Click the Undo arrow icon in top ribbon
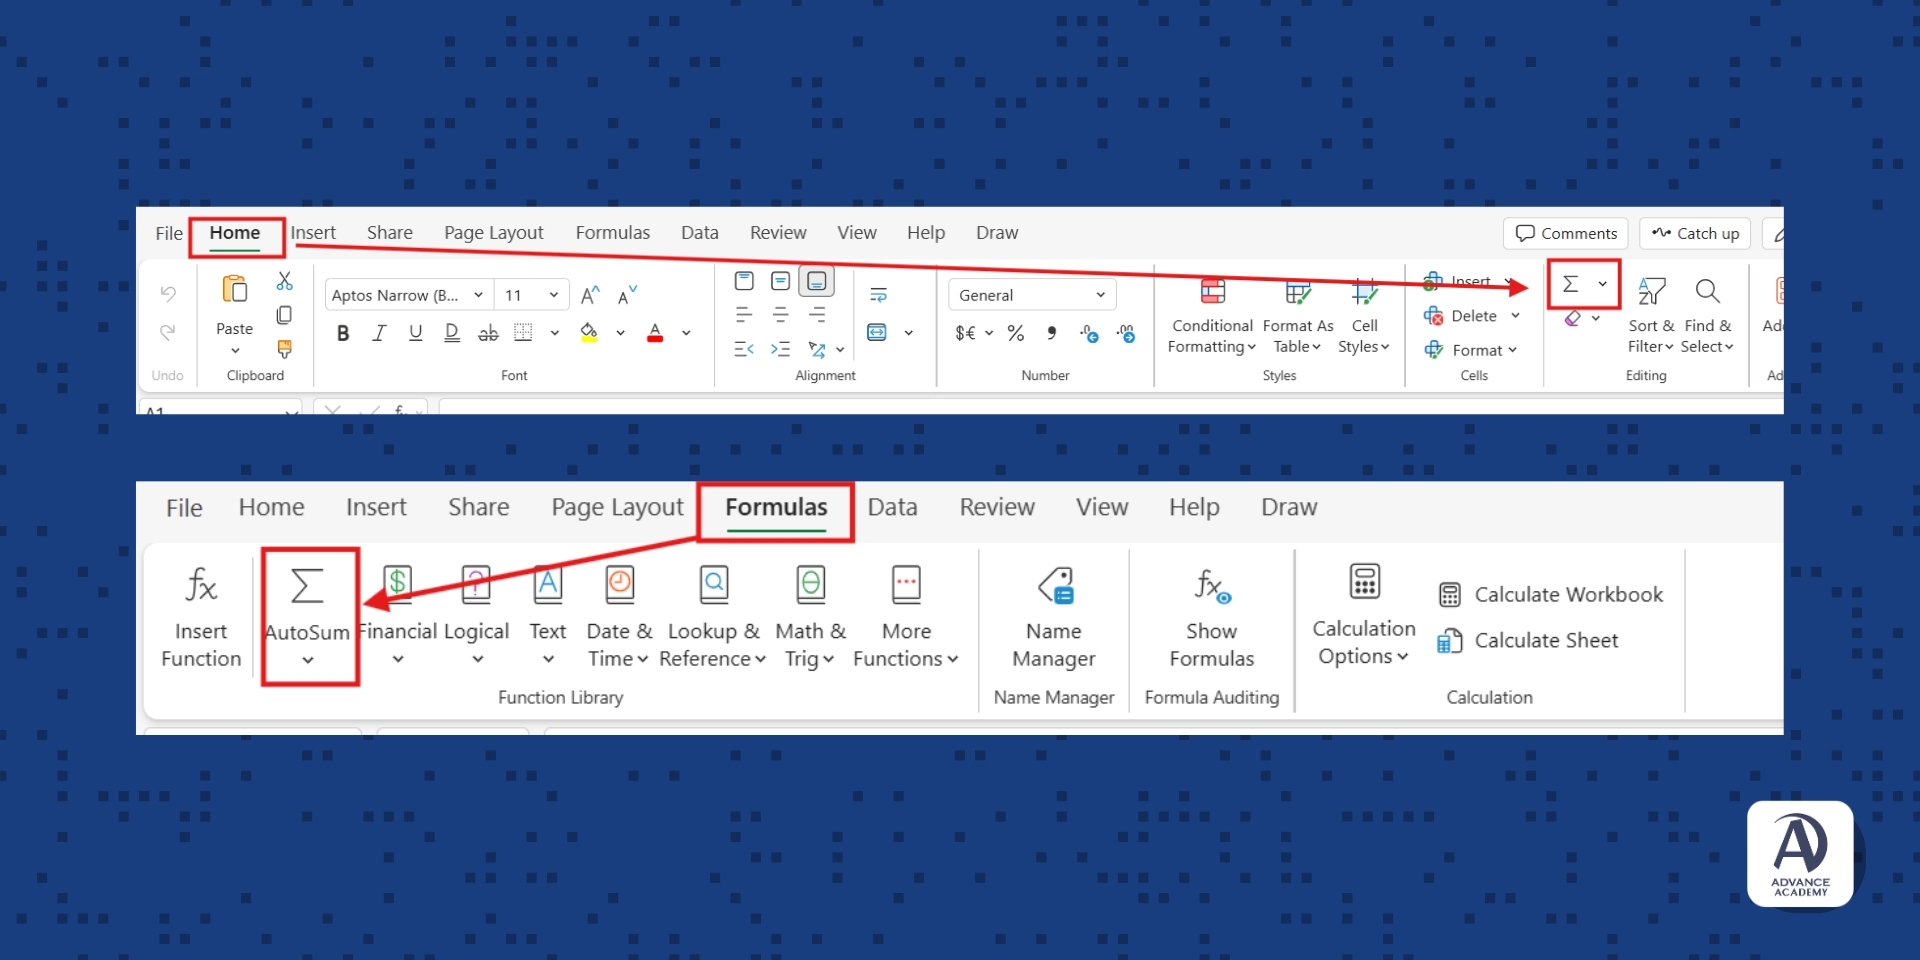 (168, 293)
